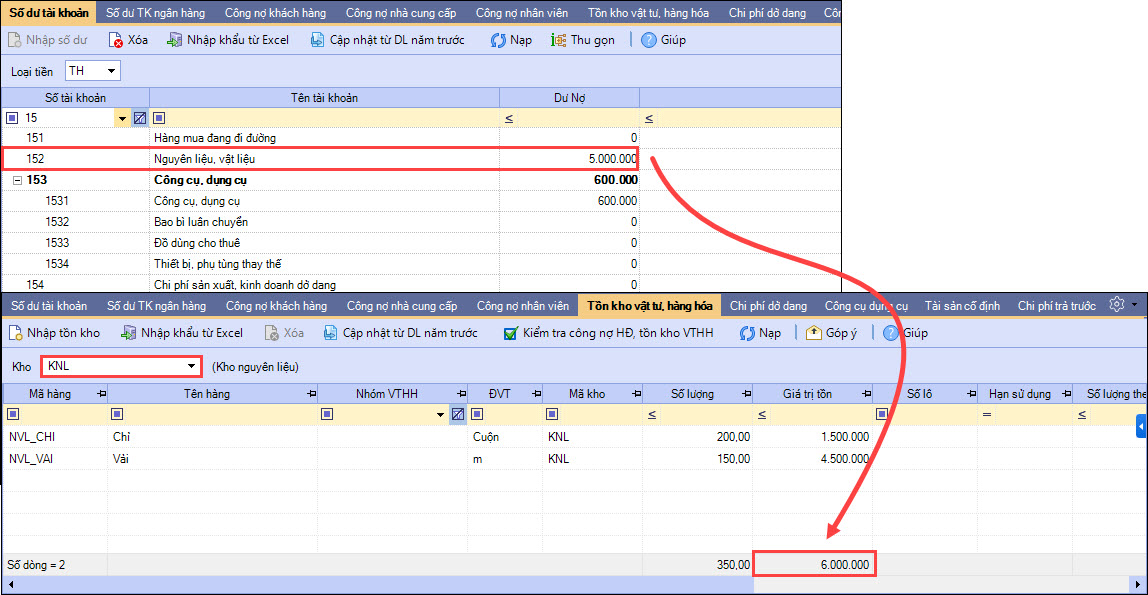
Task: Click Nhập khẩu từ Excel in top toolbar
Action: click(229, 40)
